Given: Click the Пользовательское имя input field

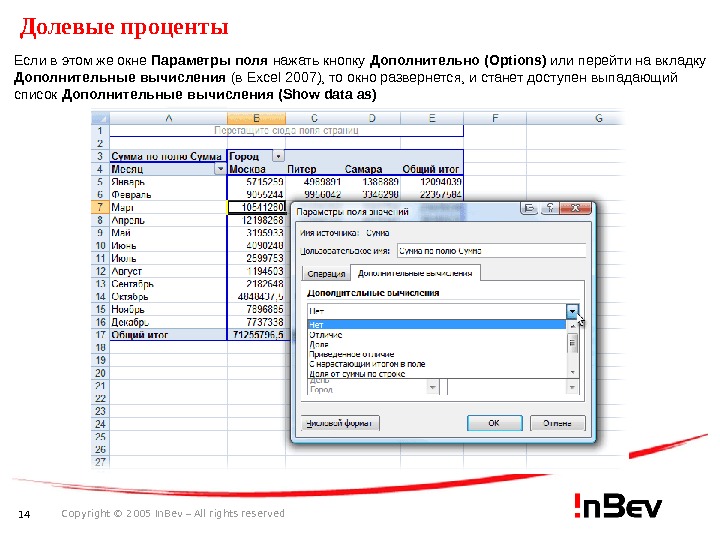Looking at the screenshot, I should tap(491, 251).
